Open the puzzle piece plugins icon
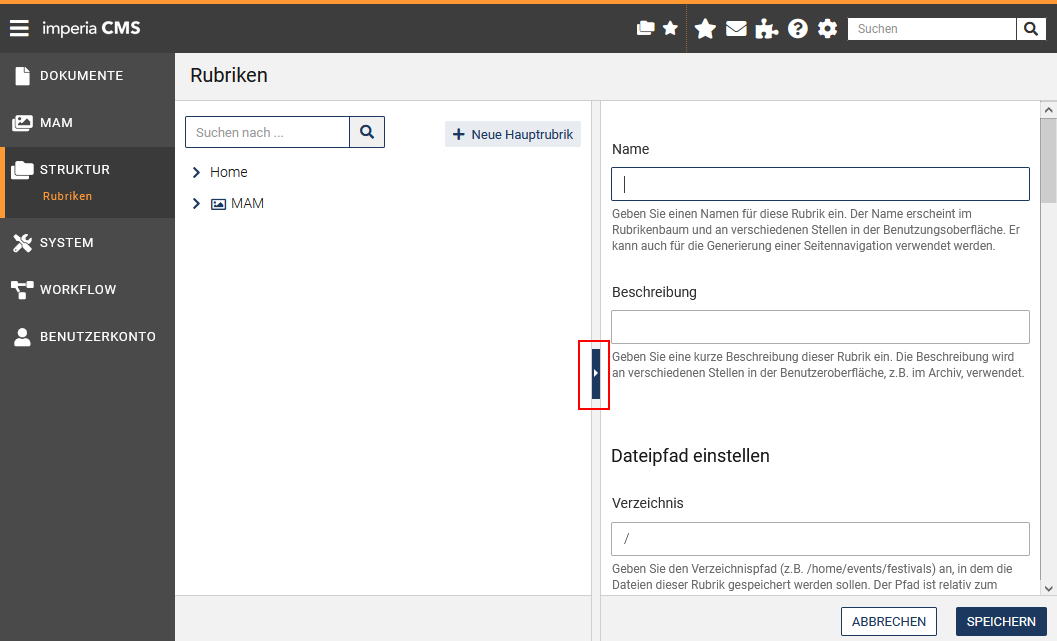The height and width of the screenshot is (641, 1057). tap(766, 29)
